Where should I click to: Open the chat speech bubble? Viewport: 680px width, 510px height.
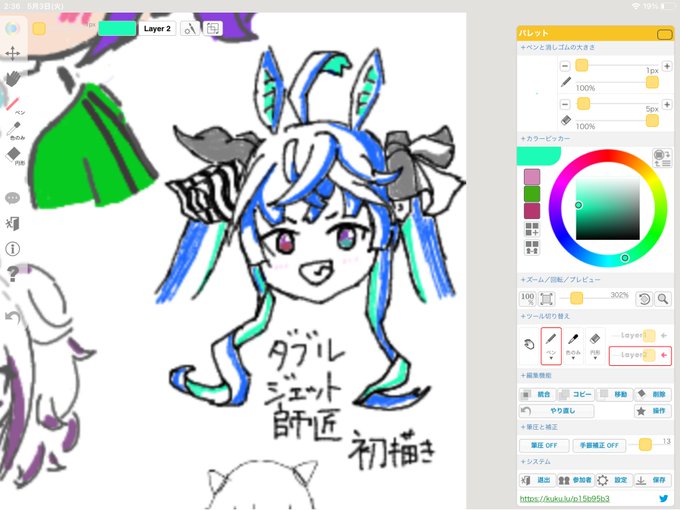13,198
